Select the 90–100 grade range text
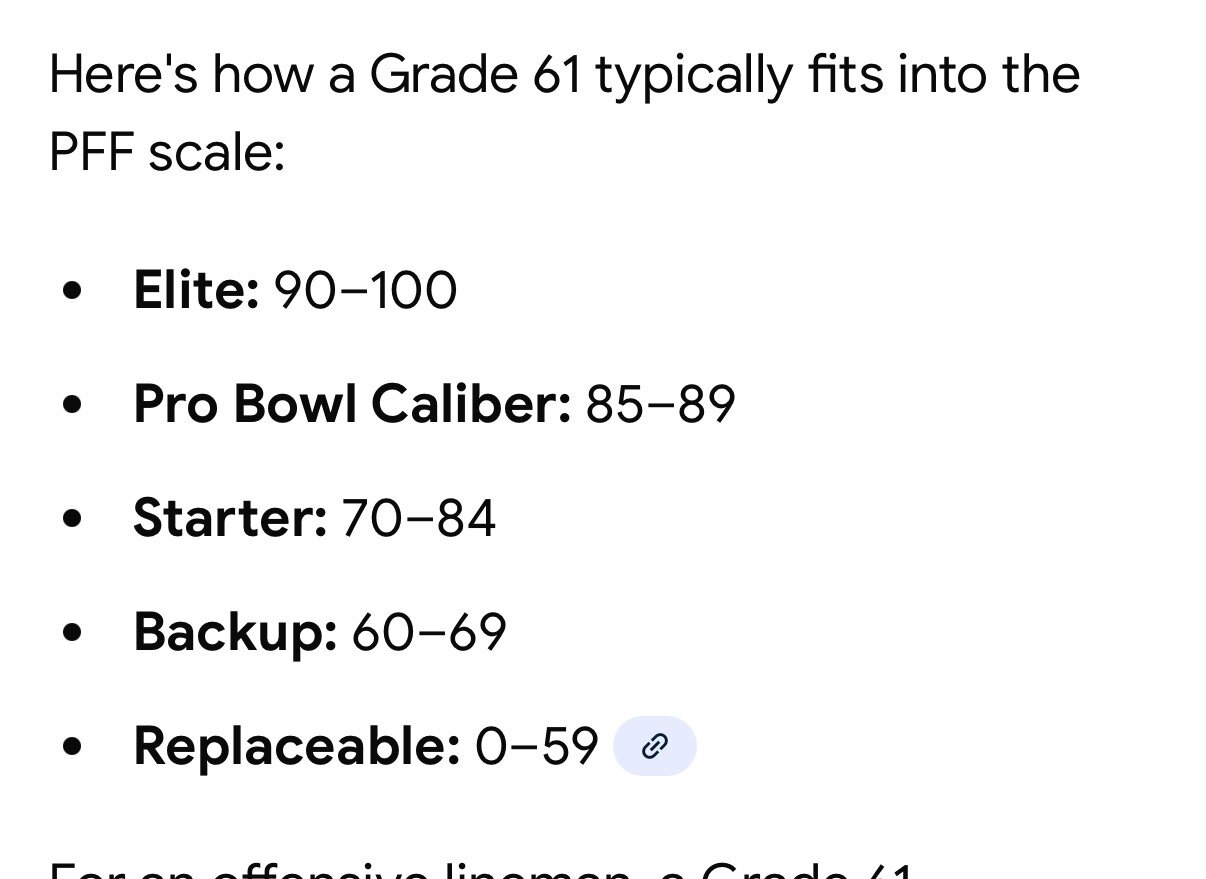 (x=365, y=291)
